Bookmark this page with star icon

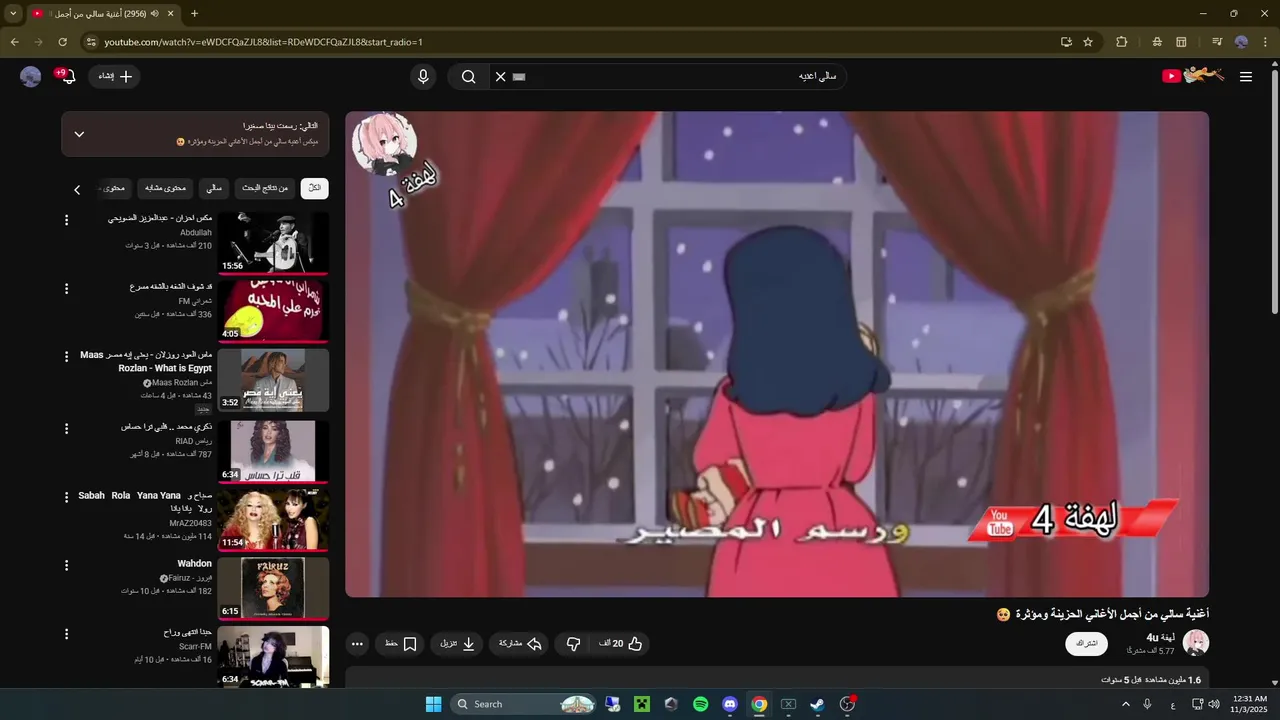point(1088,42)
